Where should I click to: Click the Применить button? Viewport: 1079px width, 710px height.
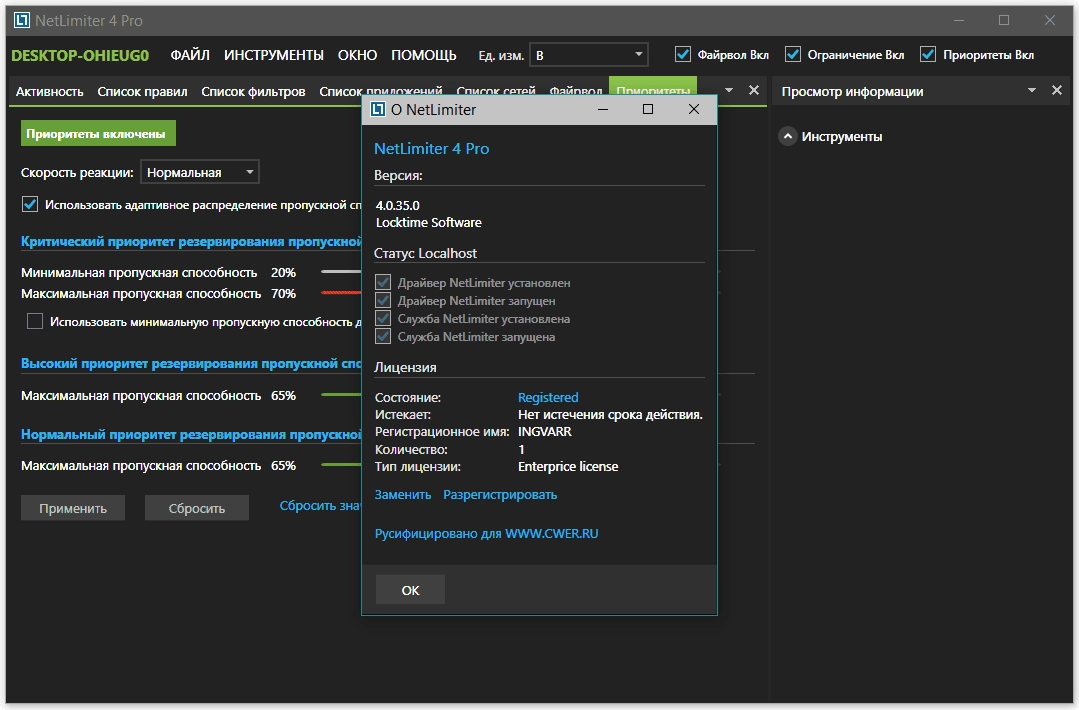[73, 508]
